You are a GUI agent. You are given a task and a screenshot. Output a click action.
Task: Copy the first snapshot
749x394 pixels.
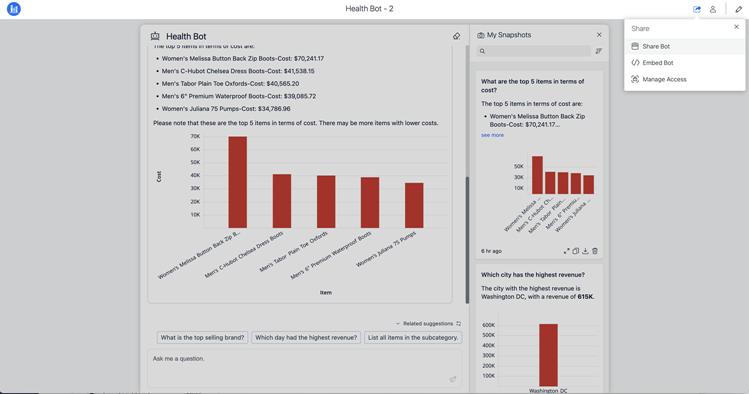(576, 251)
